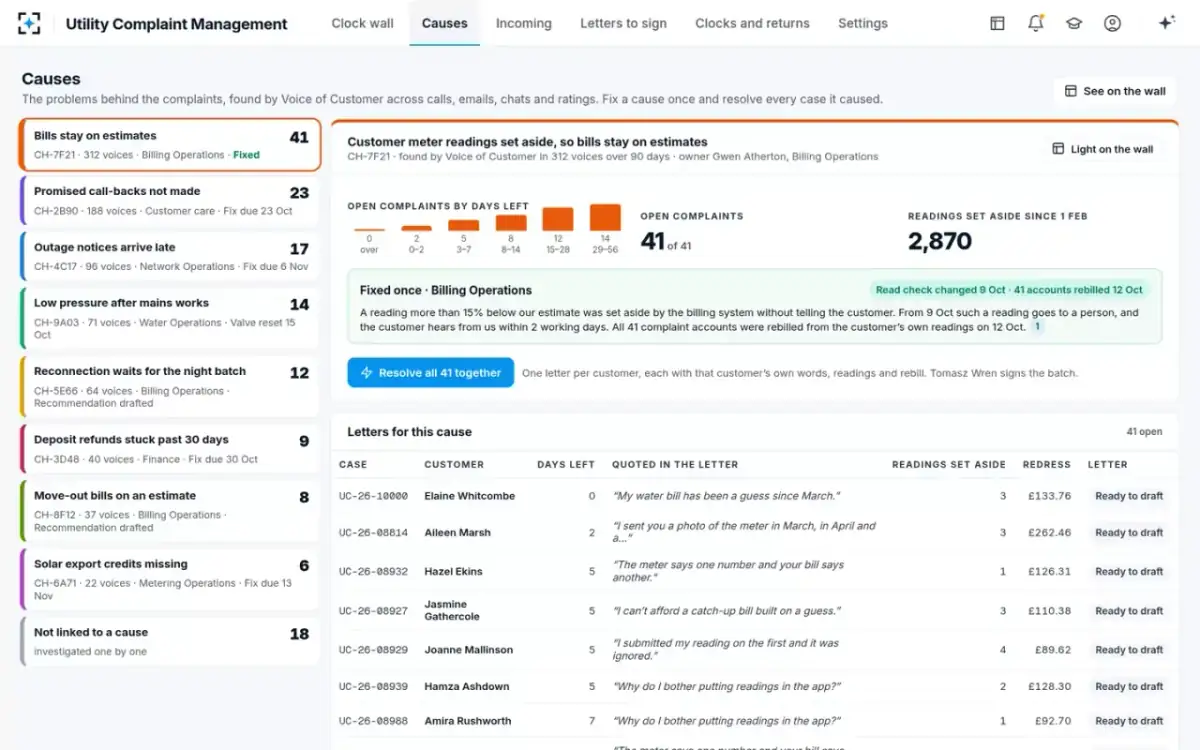Open case UC-26-10000

click(373, 496)
